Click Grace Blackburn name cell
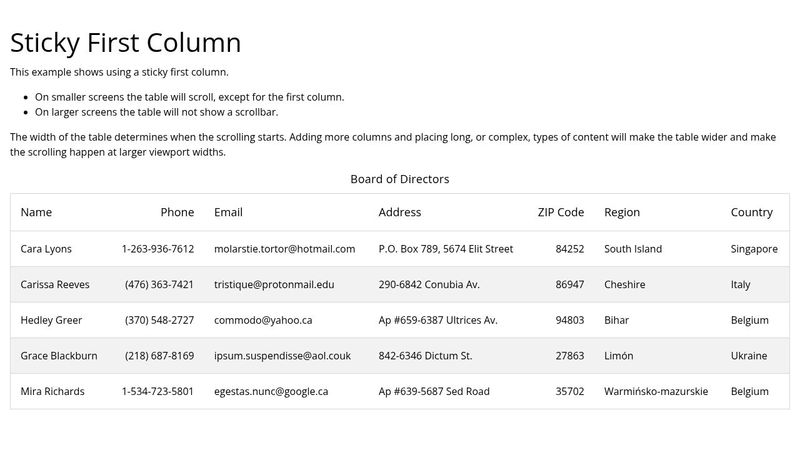 (x=59, y=356)
